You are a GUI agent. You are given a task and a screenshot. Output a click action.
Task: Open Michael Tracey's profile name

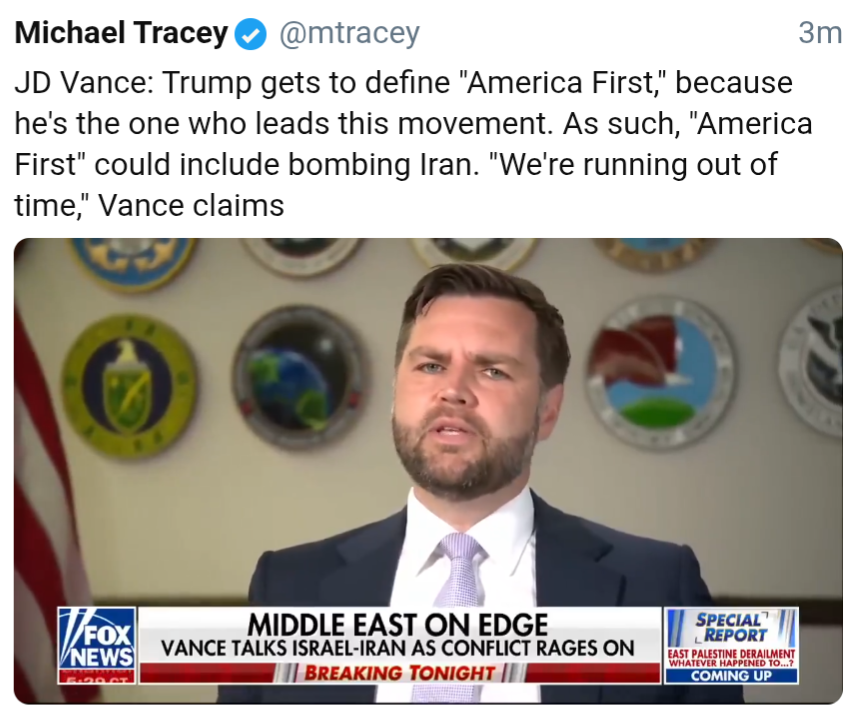(x=121, y=33)
